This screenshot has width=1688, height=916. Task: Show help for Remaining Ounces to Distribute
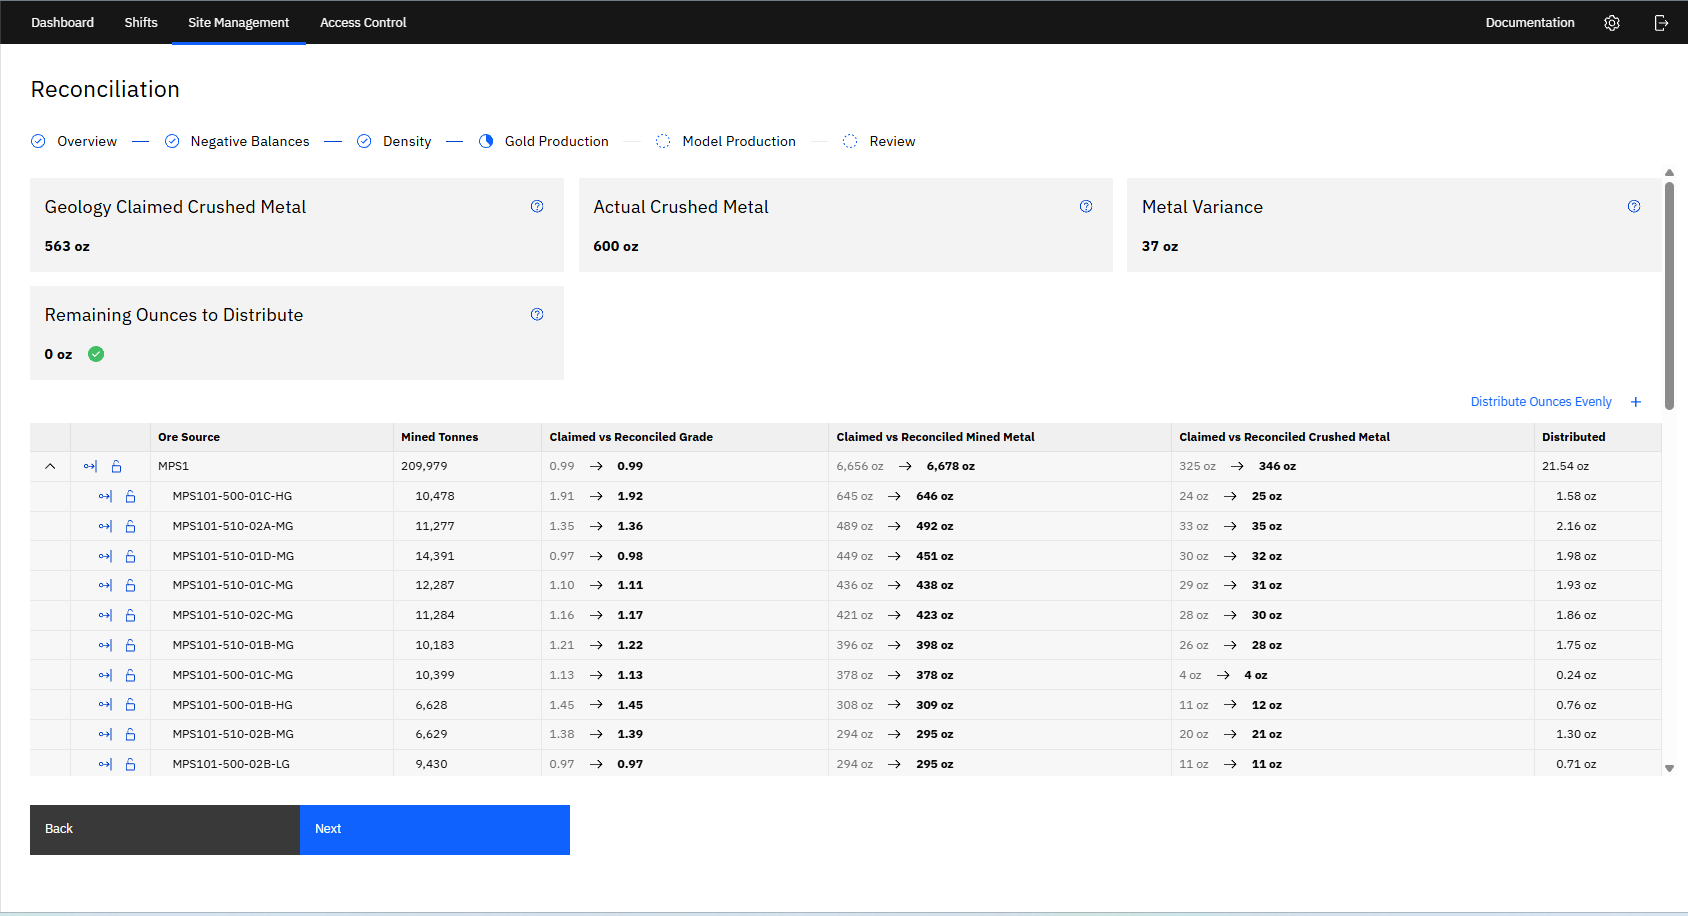coord(537,315)
